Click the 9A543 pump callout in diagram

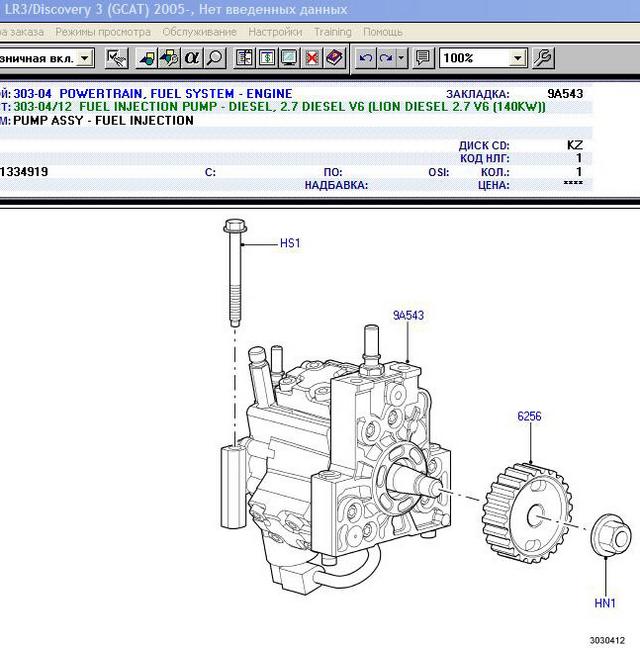click(x=408, y=315)
